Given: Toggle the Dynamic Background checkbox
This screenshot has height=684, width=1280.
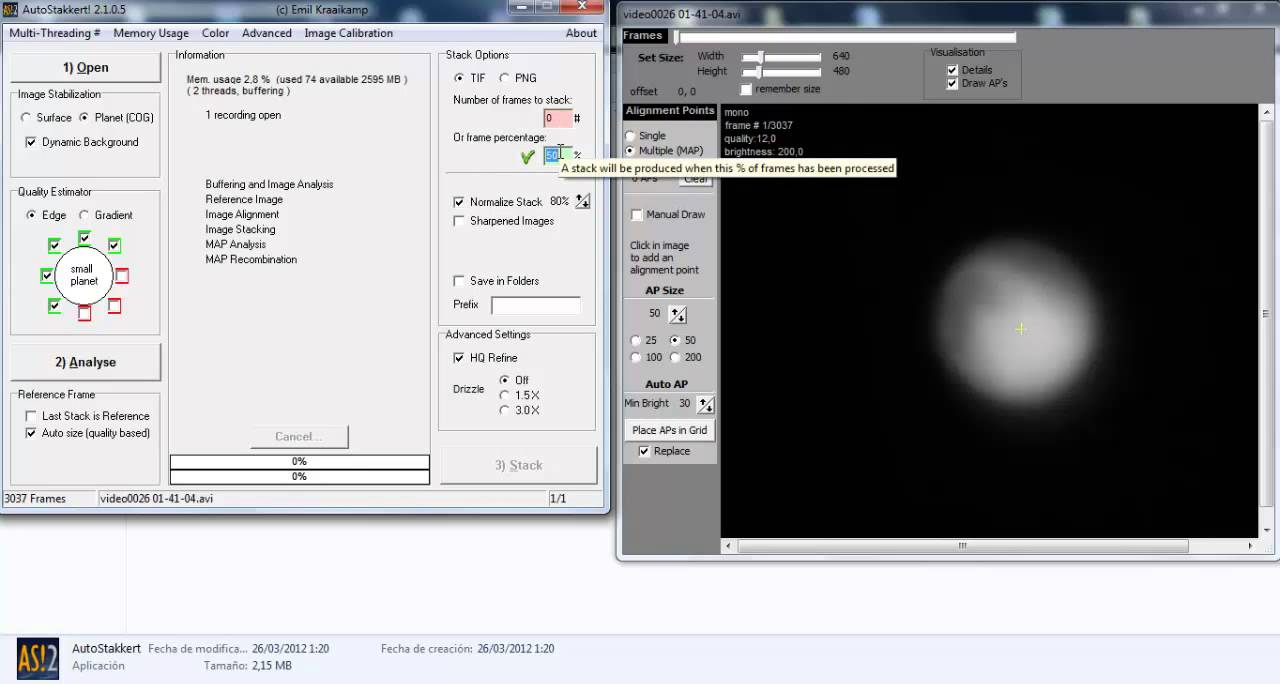Looking at the screenshot, I should click(x=31, y=142).
